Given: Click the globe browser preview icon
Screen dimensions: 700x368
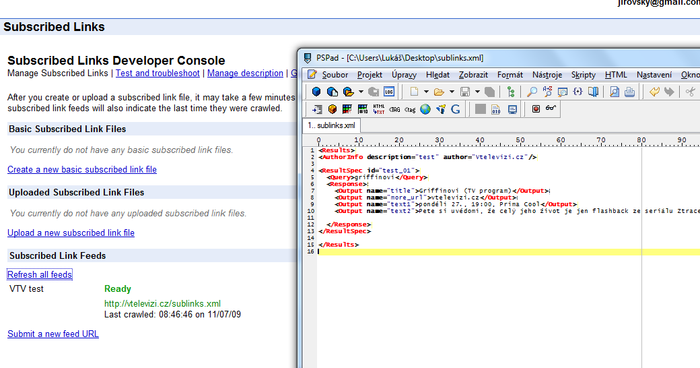Looking at the screenshot, I should pos(425,109).
